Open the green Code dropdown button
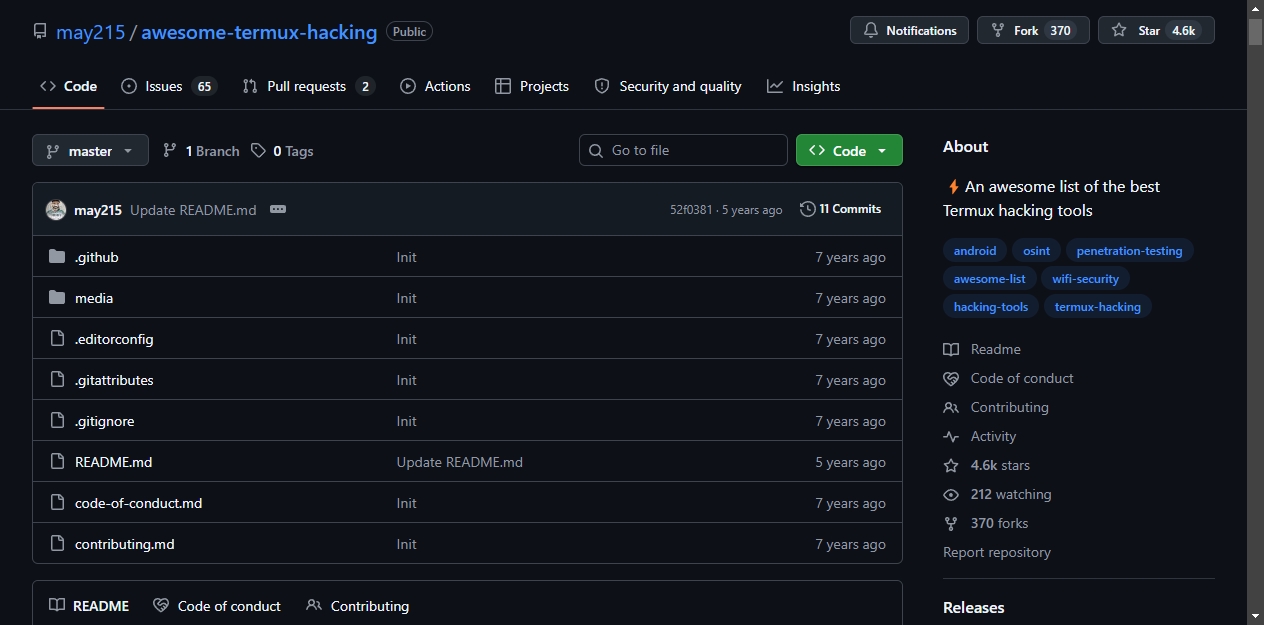The height and width of the screenshot is (625, 1264). tap(849, 151)
